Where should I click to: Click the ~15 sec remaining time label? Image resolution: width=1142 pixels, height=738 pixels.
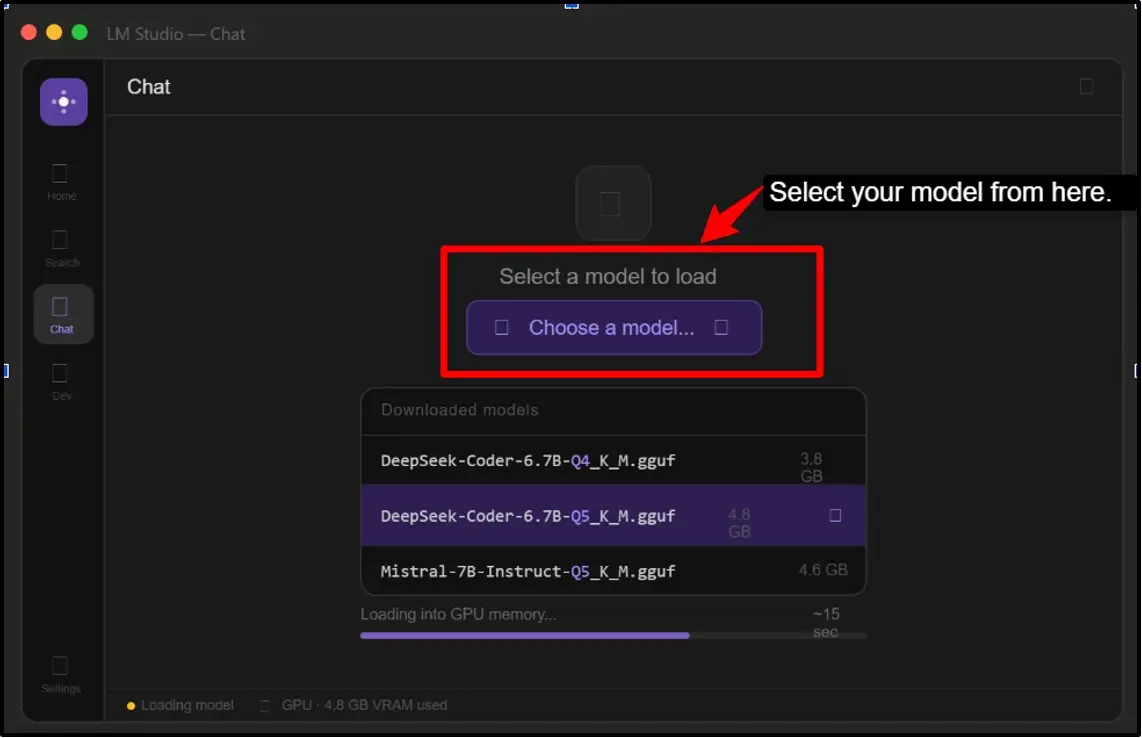[x=826, y=623]
